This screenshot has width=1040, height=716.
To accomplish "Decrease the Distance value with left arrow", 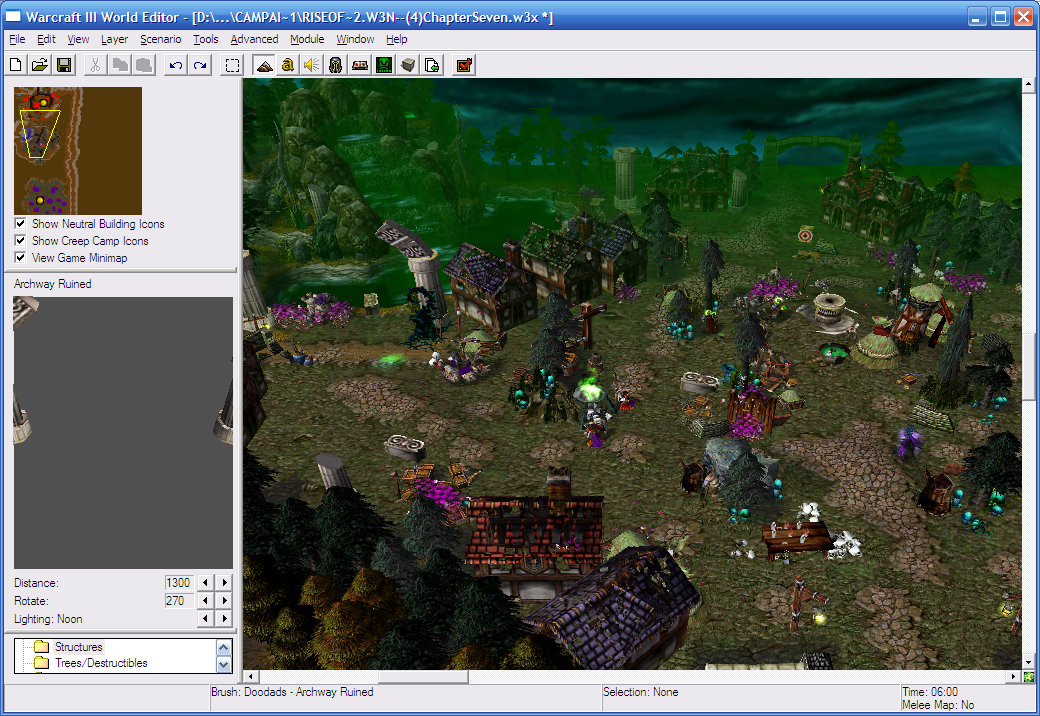I will coord(206,582).
